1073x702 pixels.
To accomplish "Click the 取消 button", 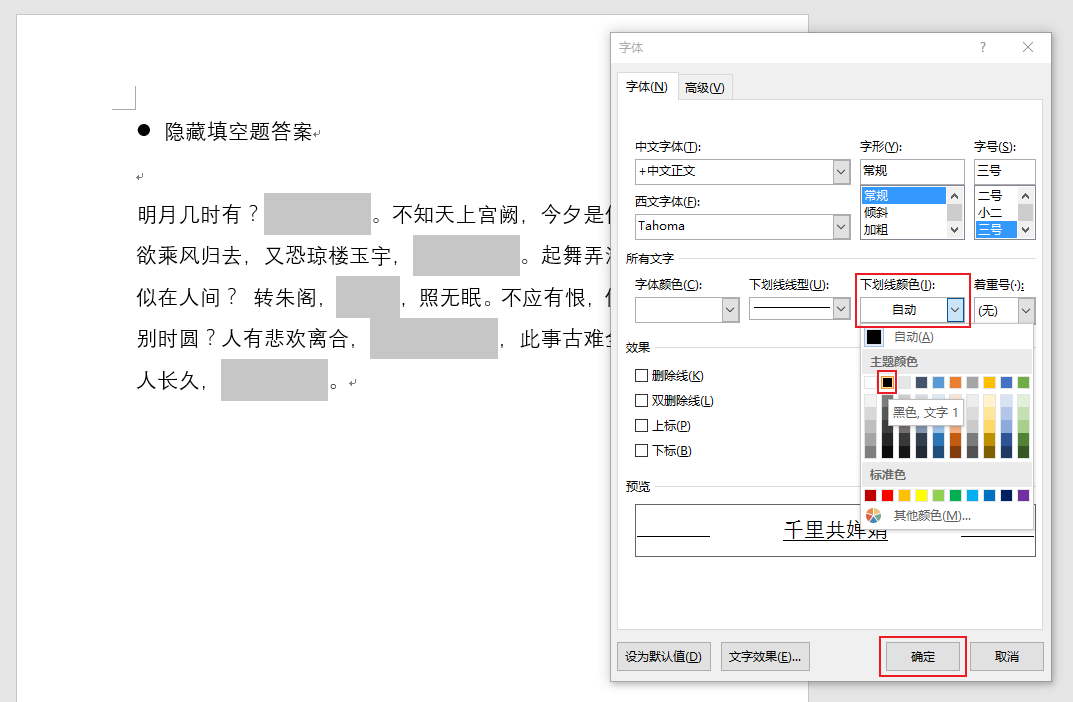I will (1007, 657).
